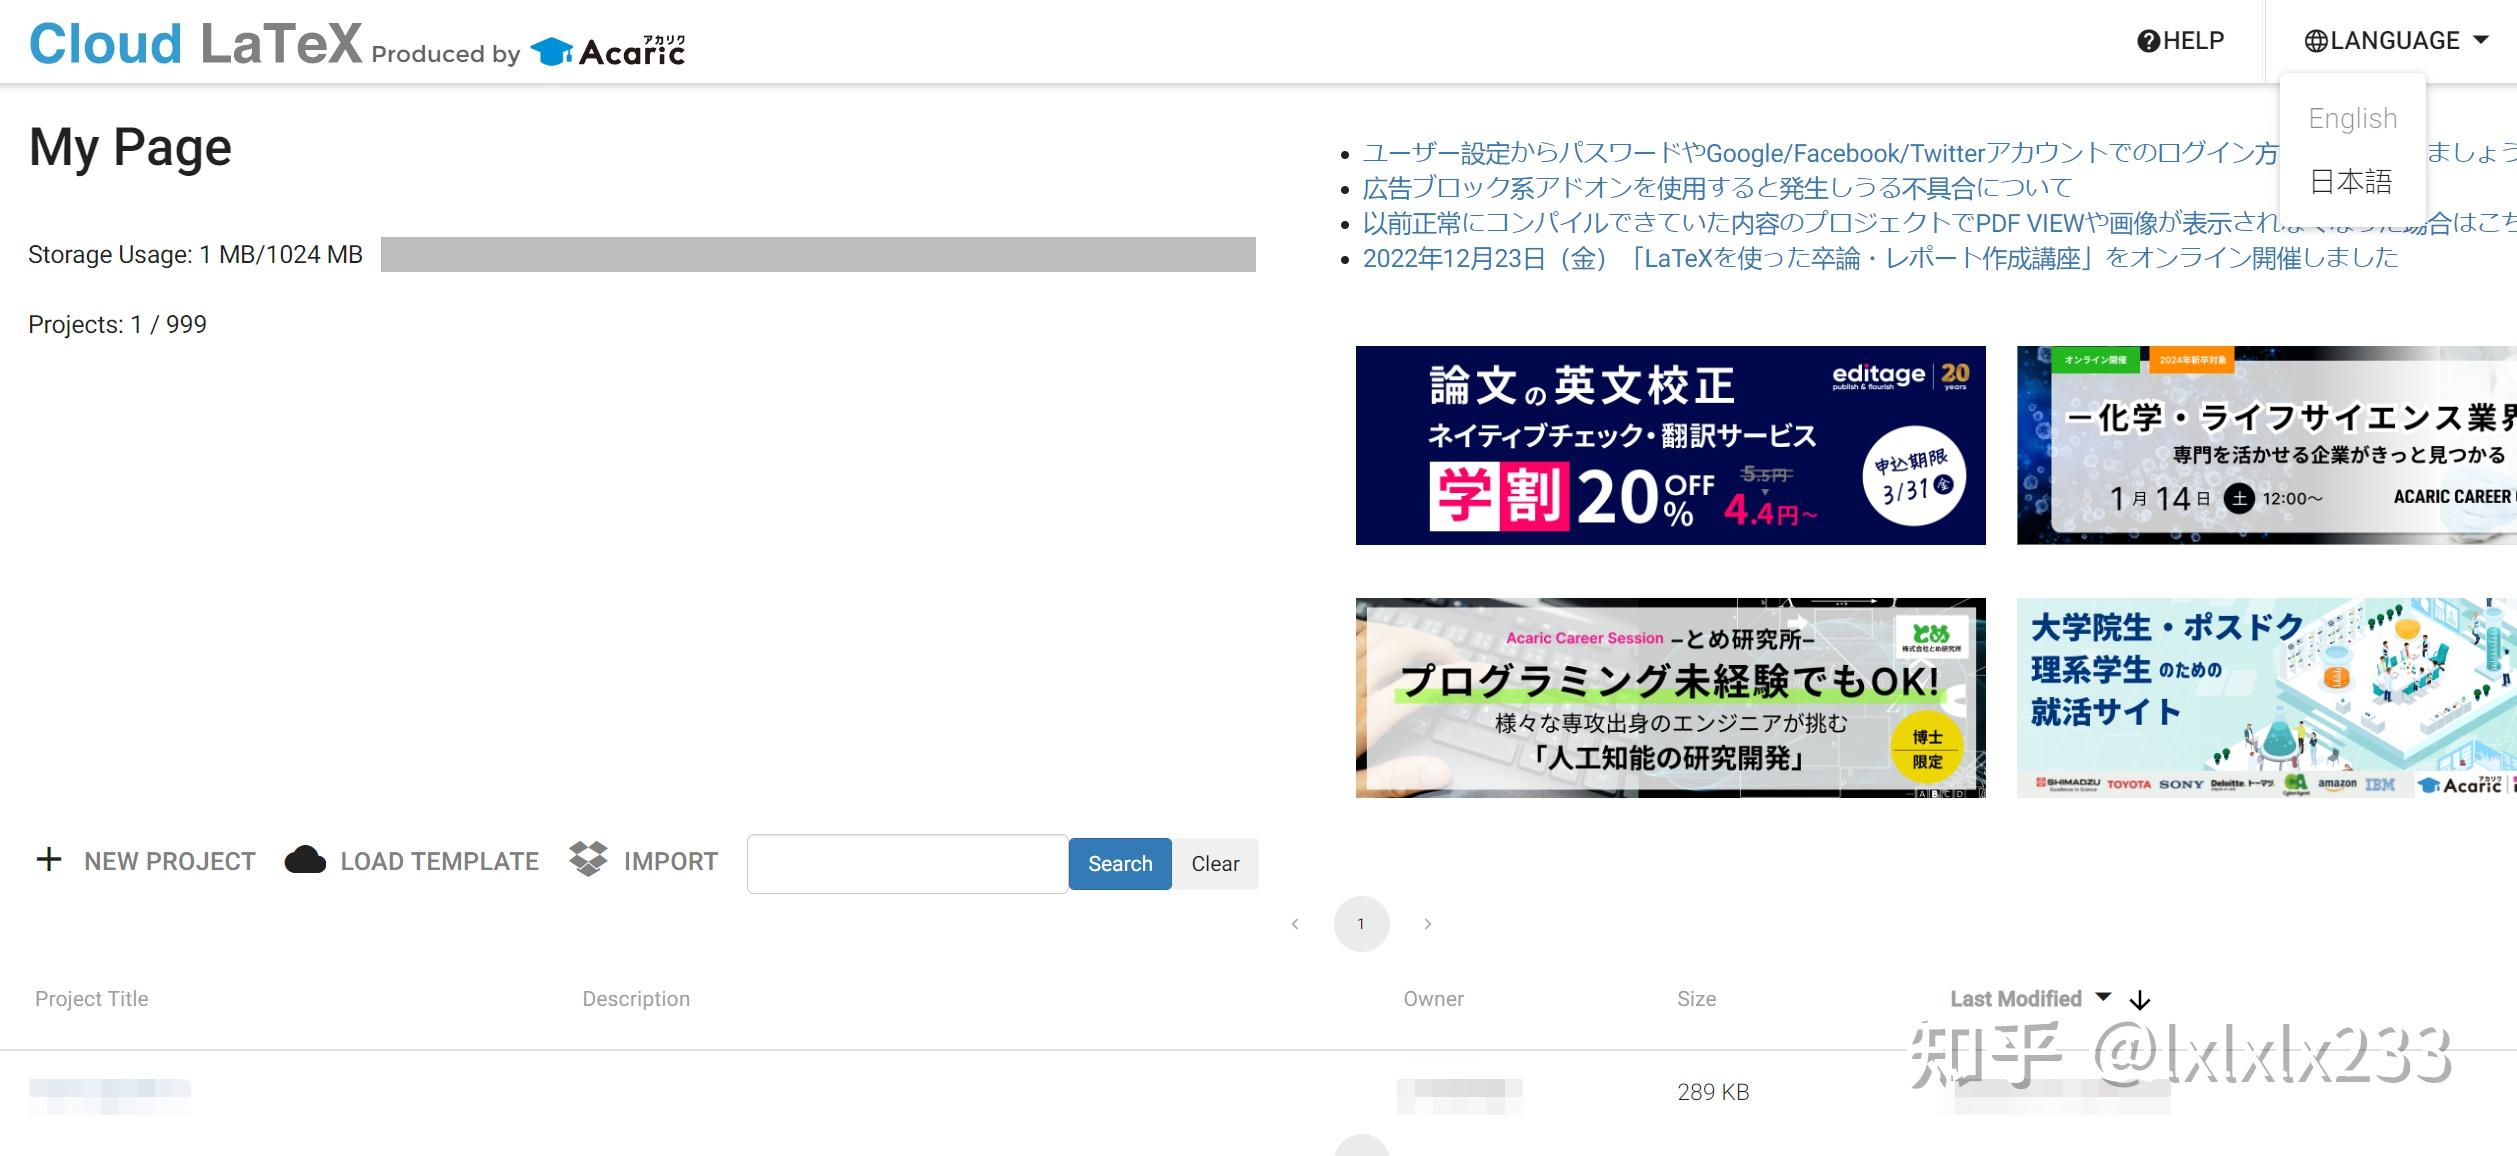Select page 1 in pagination

(x=1361, y=924)
